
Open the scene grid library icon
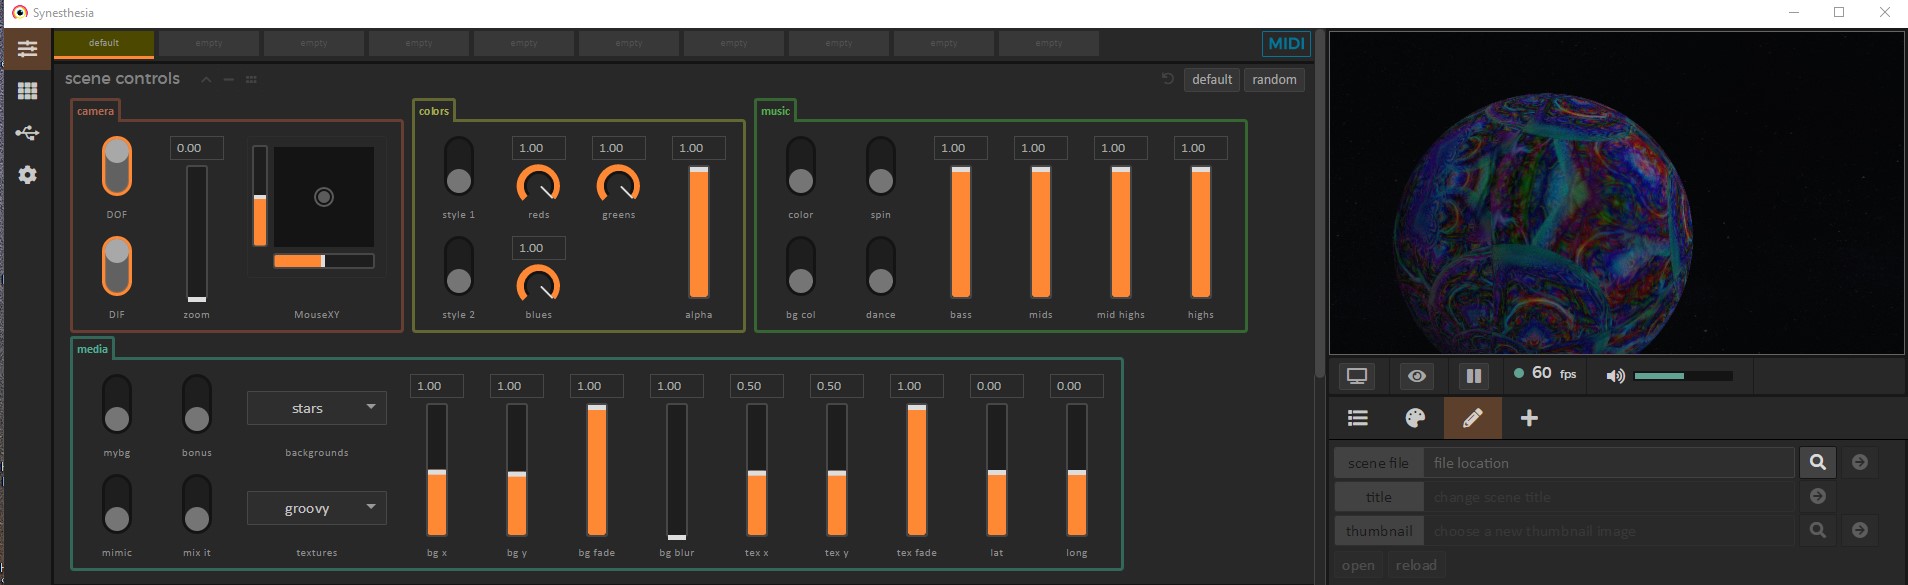(x=27, y=91)
